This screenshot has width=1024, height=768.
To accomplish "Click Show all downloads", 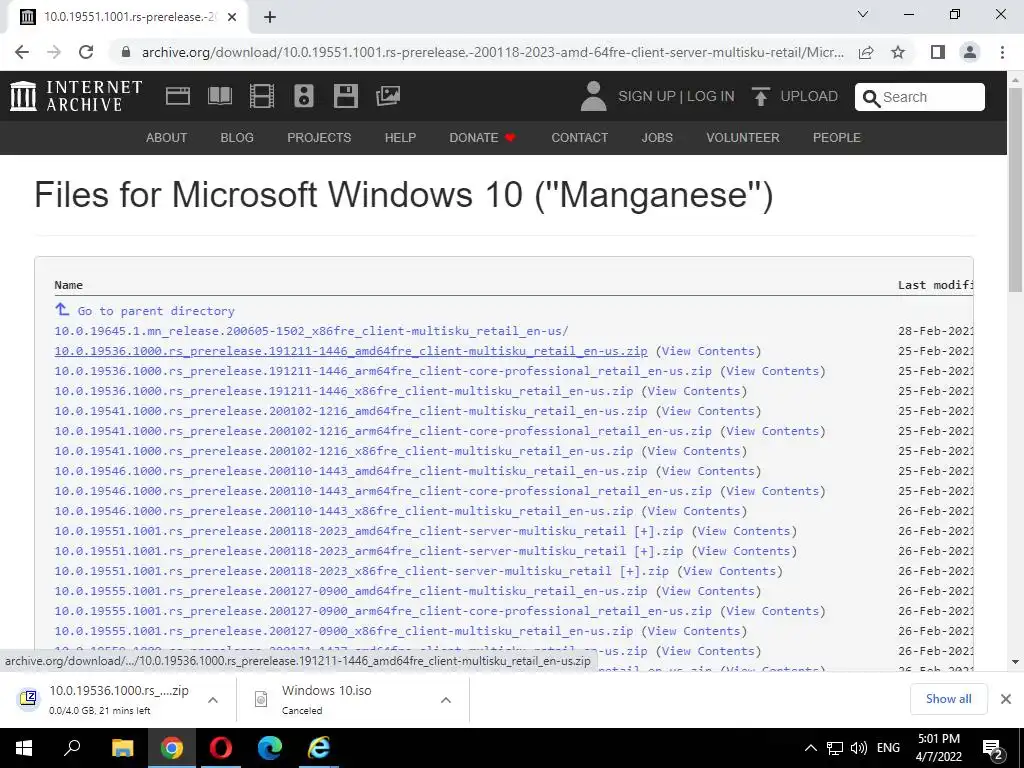I will 948,699.
